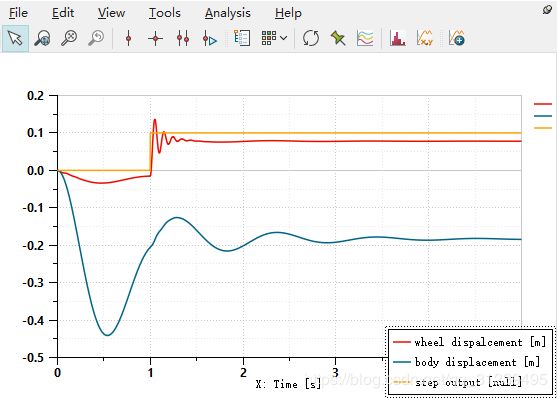
Task: Click the X-axis tick label 2
Action: [x=243, y=373]
